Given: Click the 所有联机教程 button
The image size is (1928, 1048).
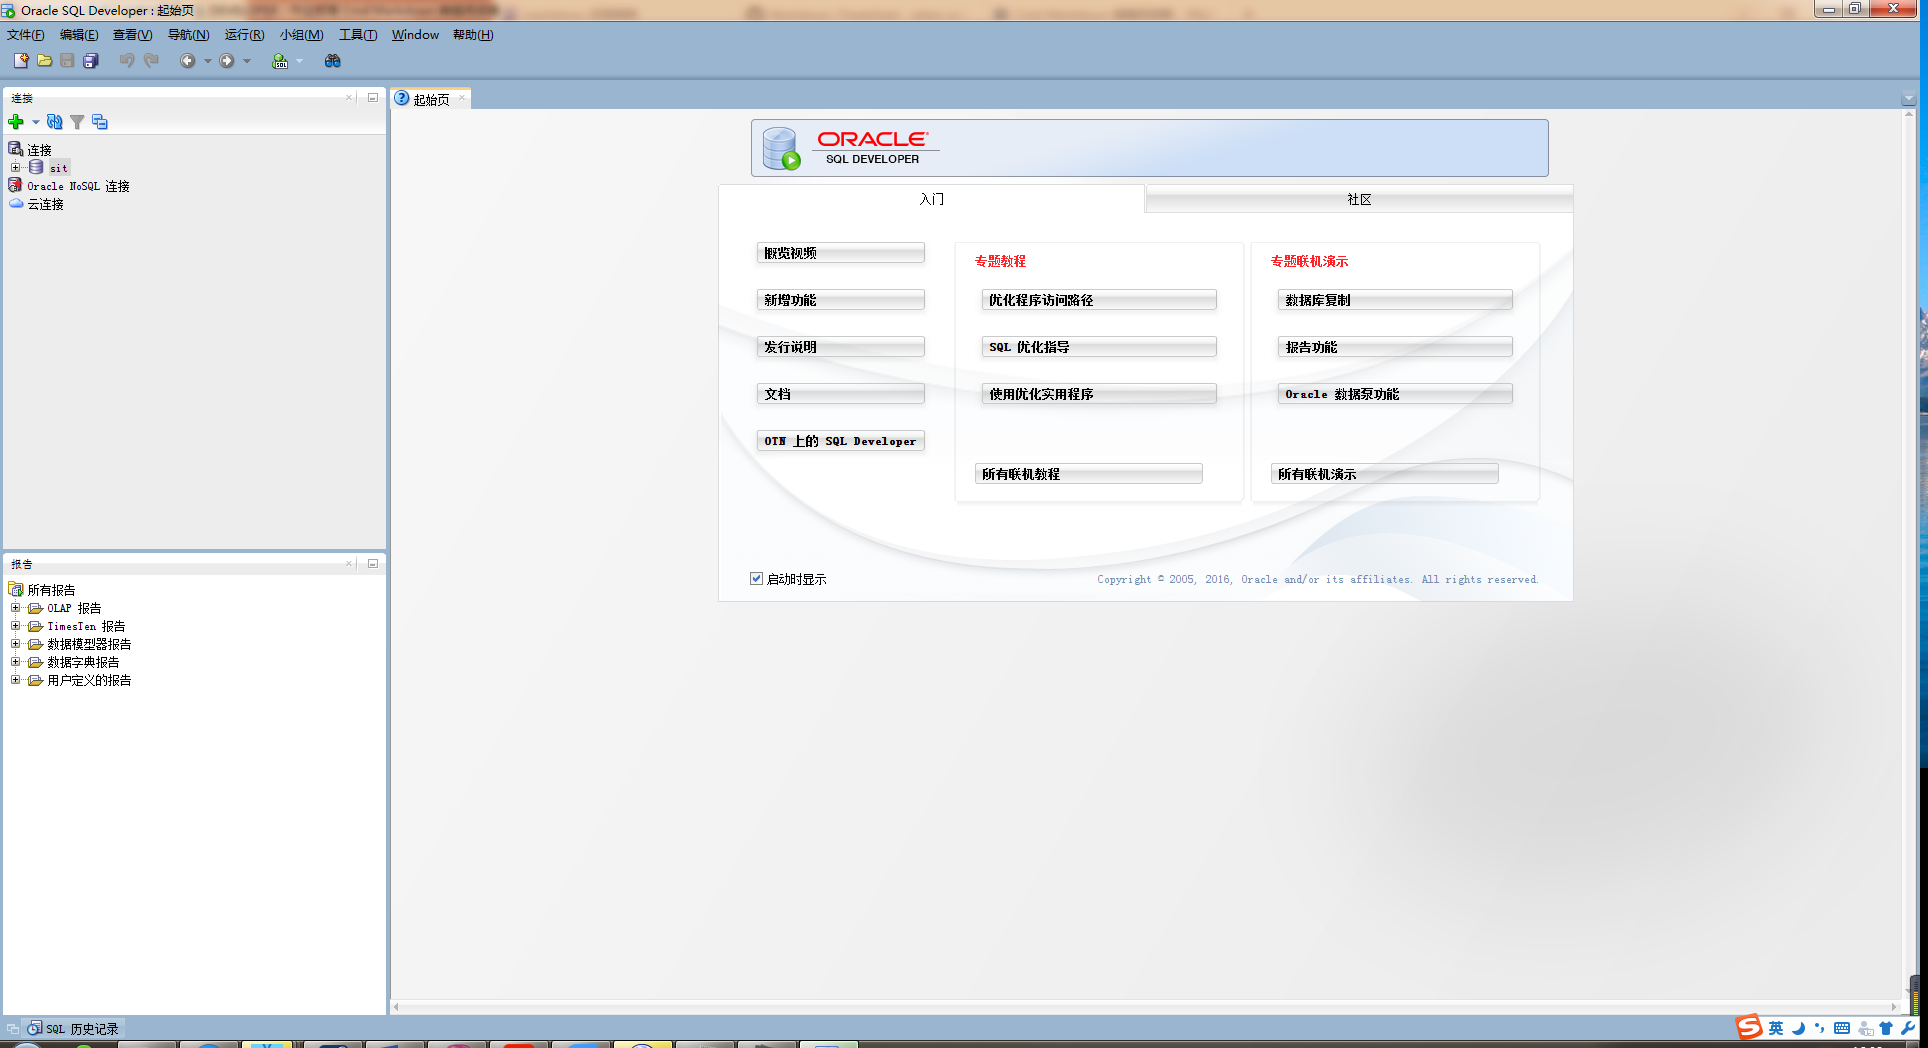Looking at the screenshot, I should click(x=1089, y=474).
